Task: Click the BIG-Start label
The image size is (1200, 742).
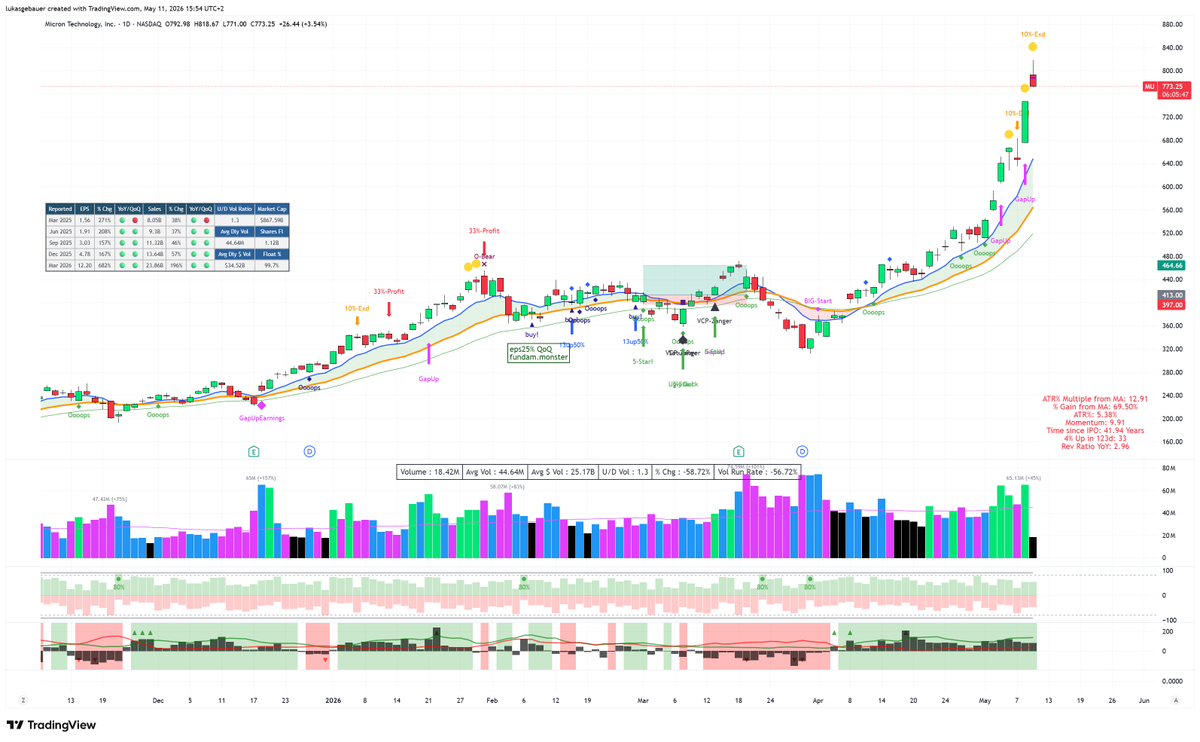Action: pyautogui.click(x=818, y=301)
